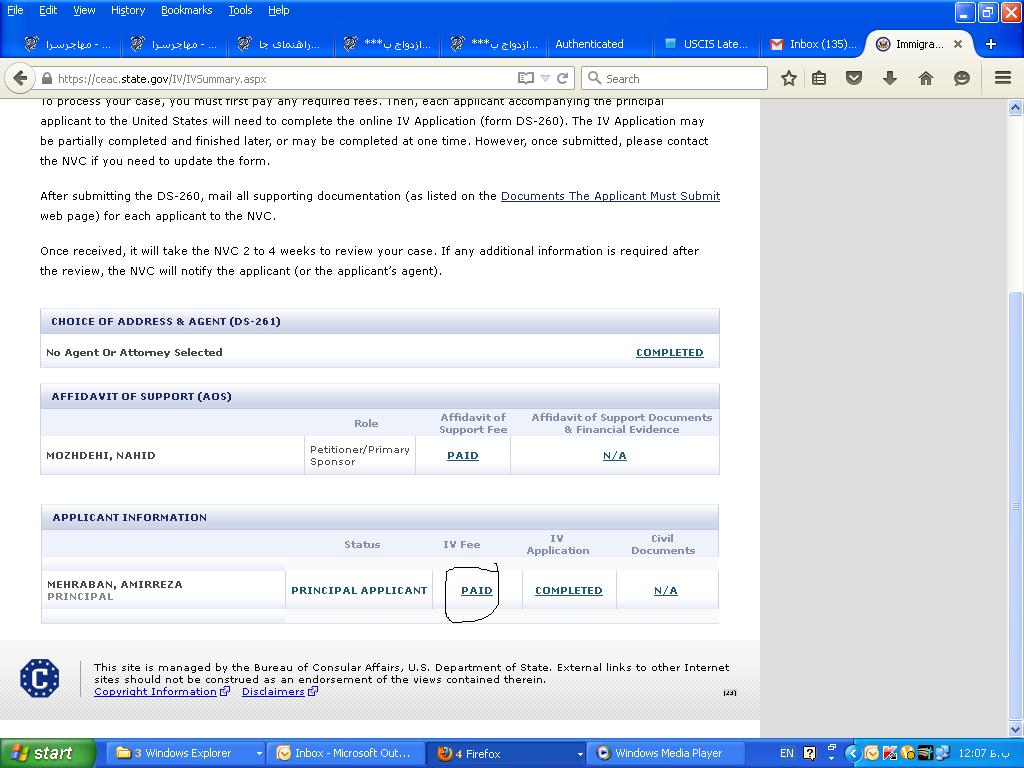Bookmark this page with the star icon

coord(789,78)
